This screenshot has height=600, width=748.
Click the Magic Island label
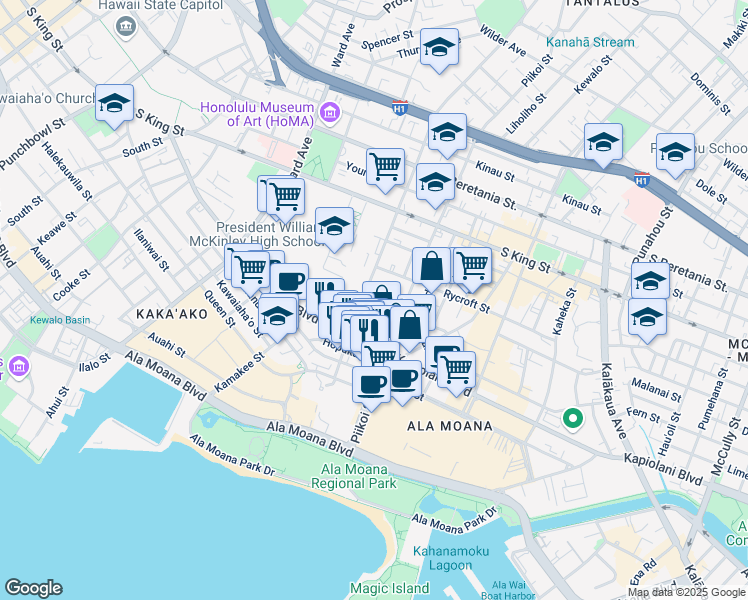tap(390, 588)
